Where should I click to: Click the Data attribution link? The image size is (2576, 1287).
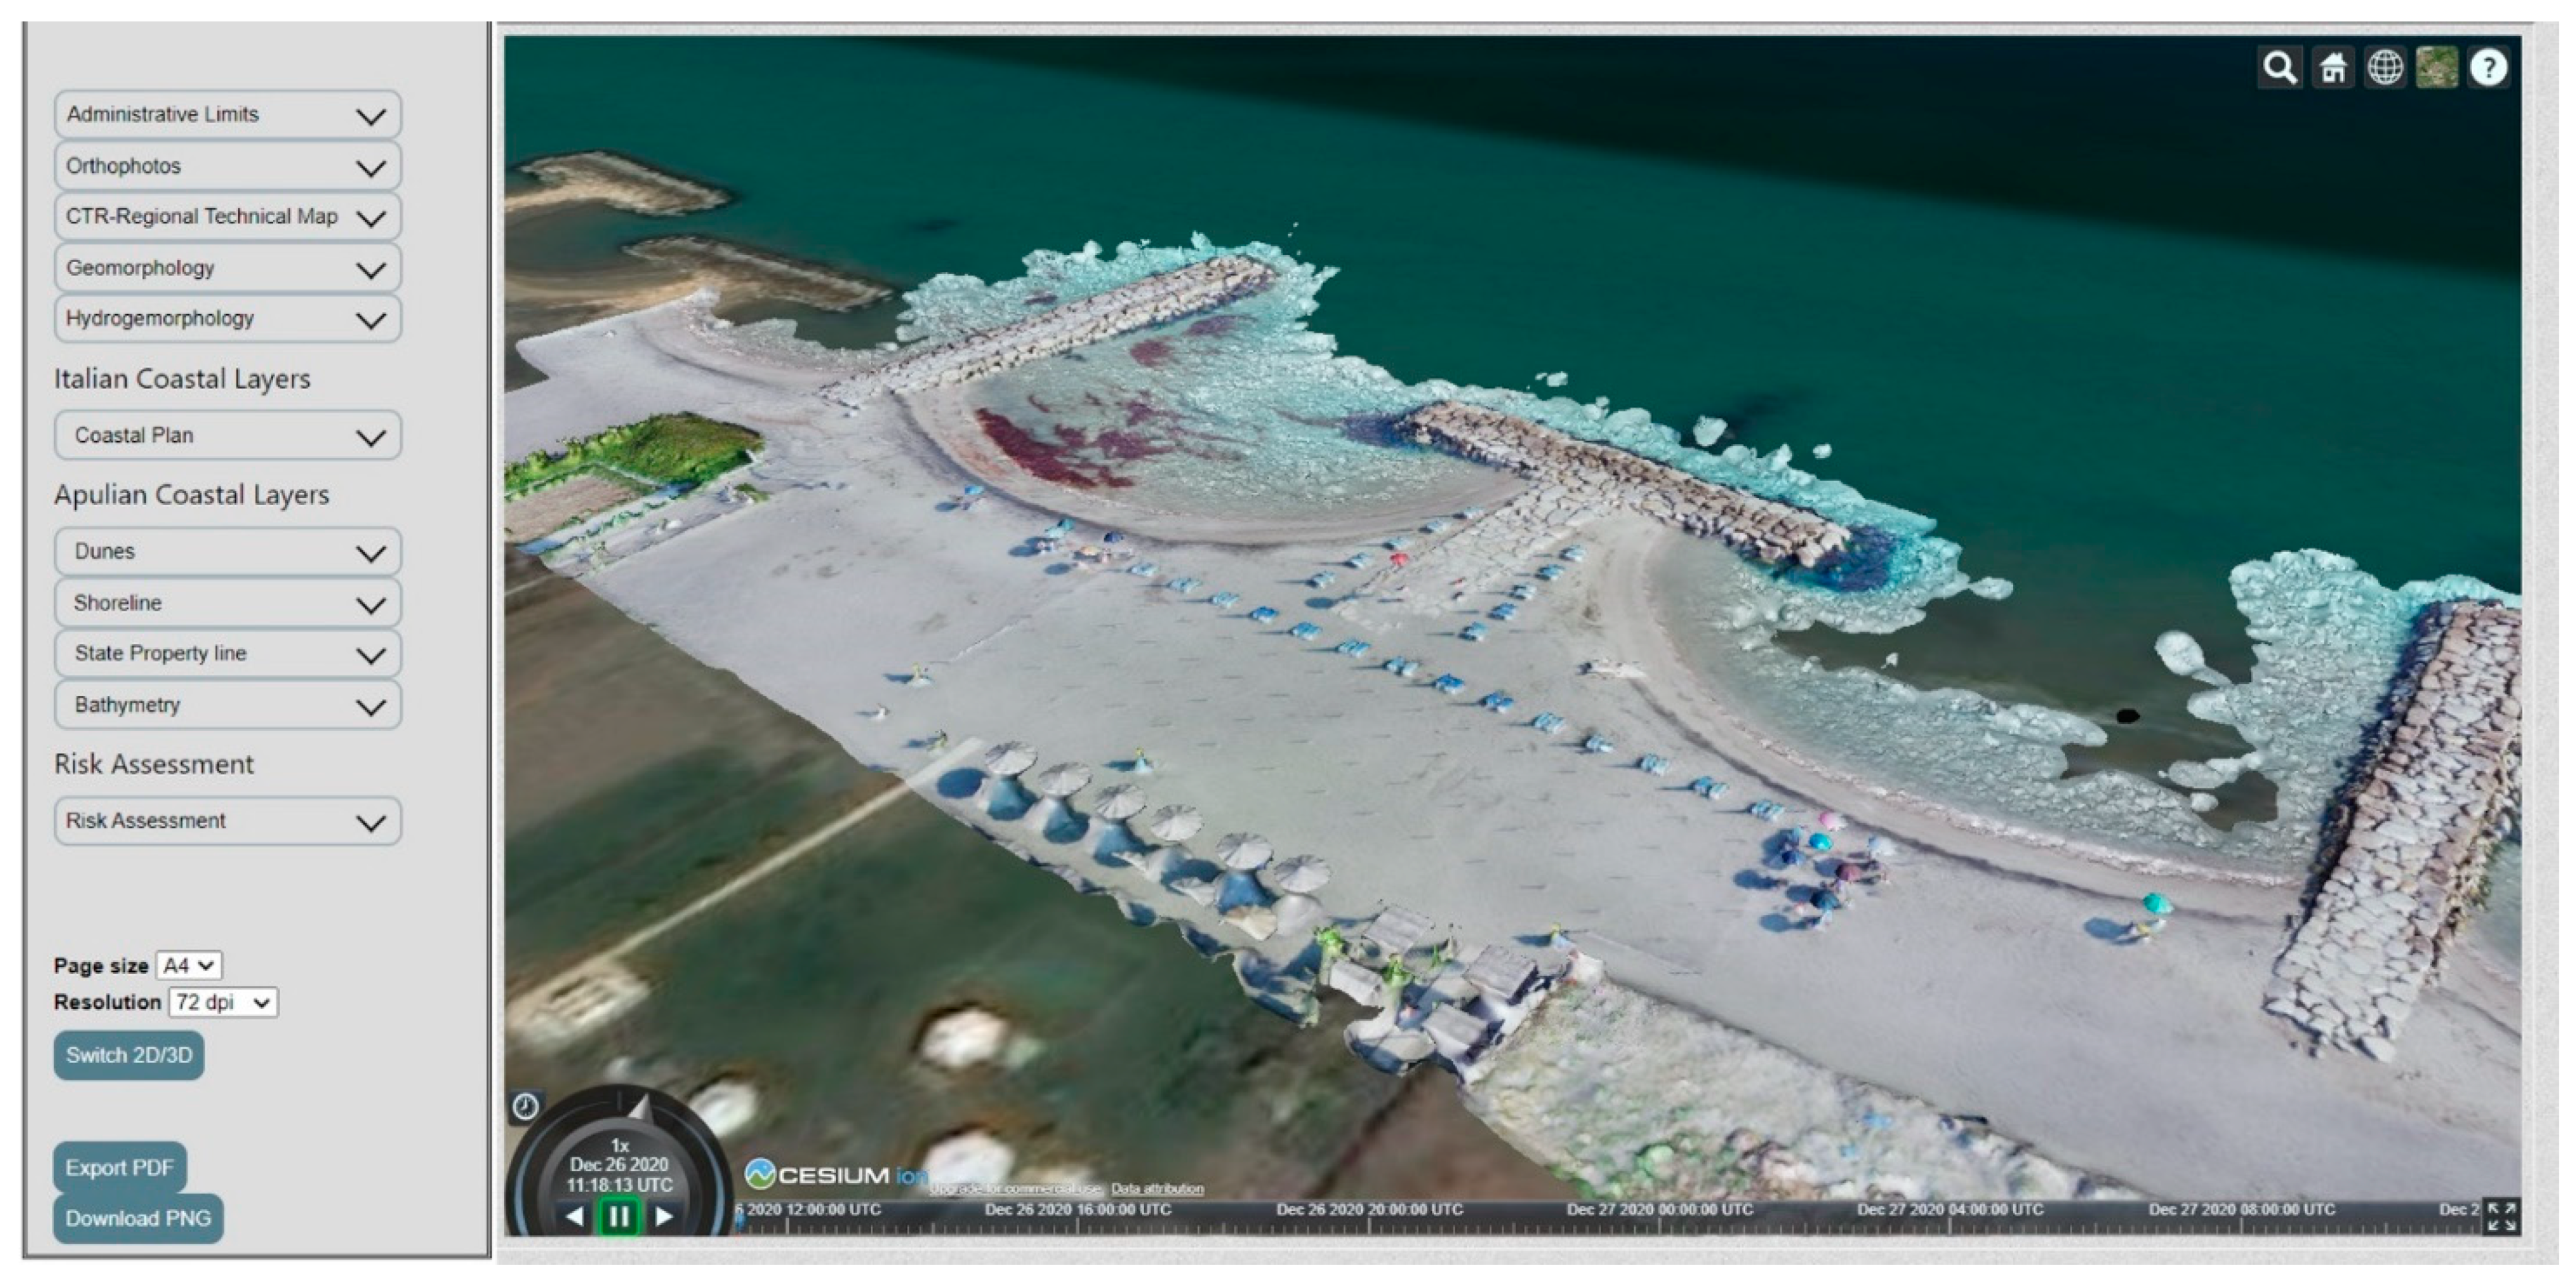pyautogui.click(x=1157, y=1189)
